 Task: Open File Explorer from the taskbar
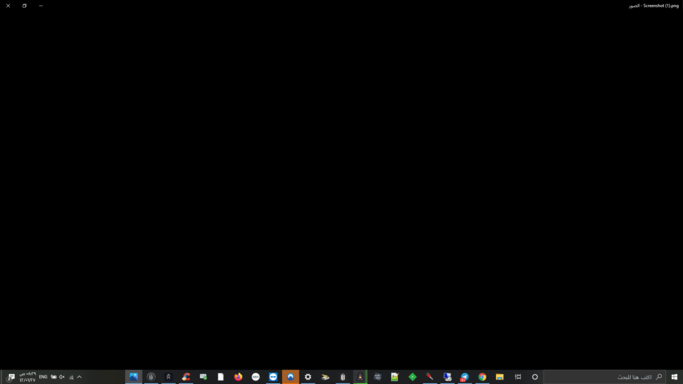point(500,377)
